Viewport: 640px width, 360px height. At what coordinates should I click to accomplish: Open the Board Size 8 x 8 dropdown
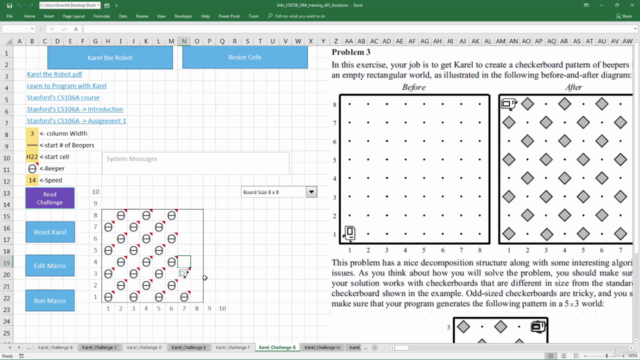(x=311, y=192)
